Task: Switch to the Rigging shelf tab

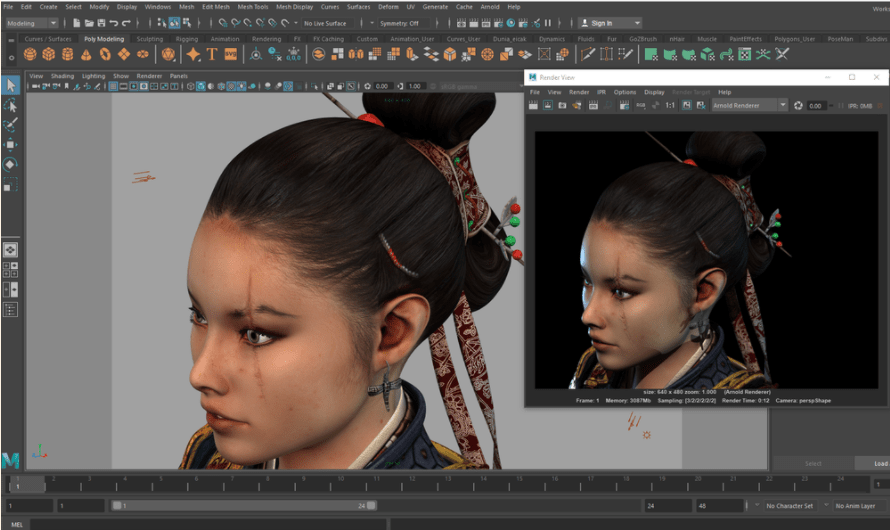Action: [x=187, y=39]
